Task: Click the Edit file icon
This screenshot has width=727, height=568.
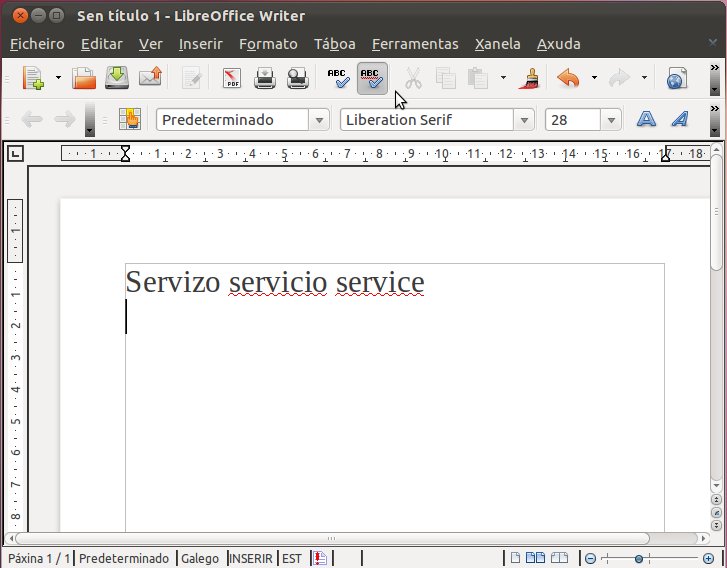Action: [191, 78]
